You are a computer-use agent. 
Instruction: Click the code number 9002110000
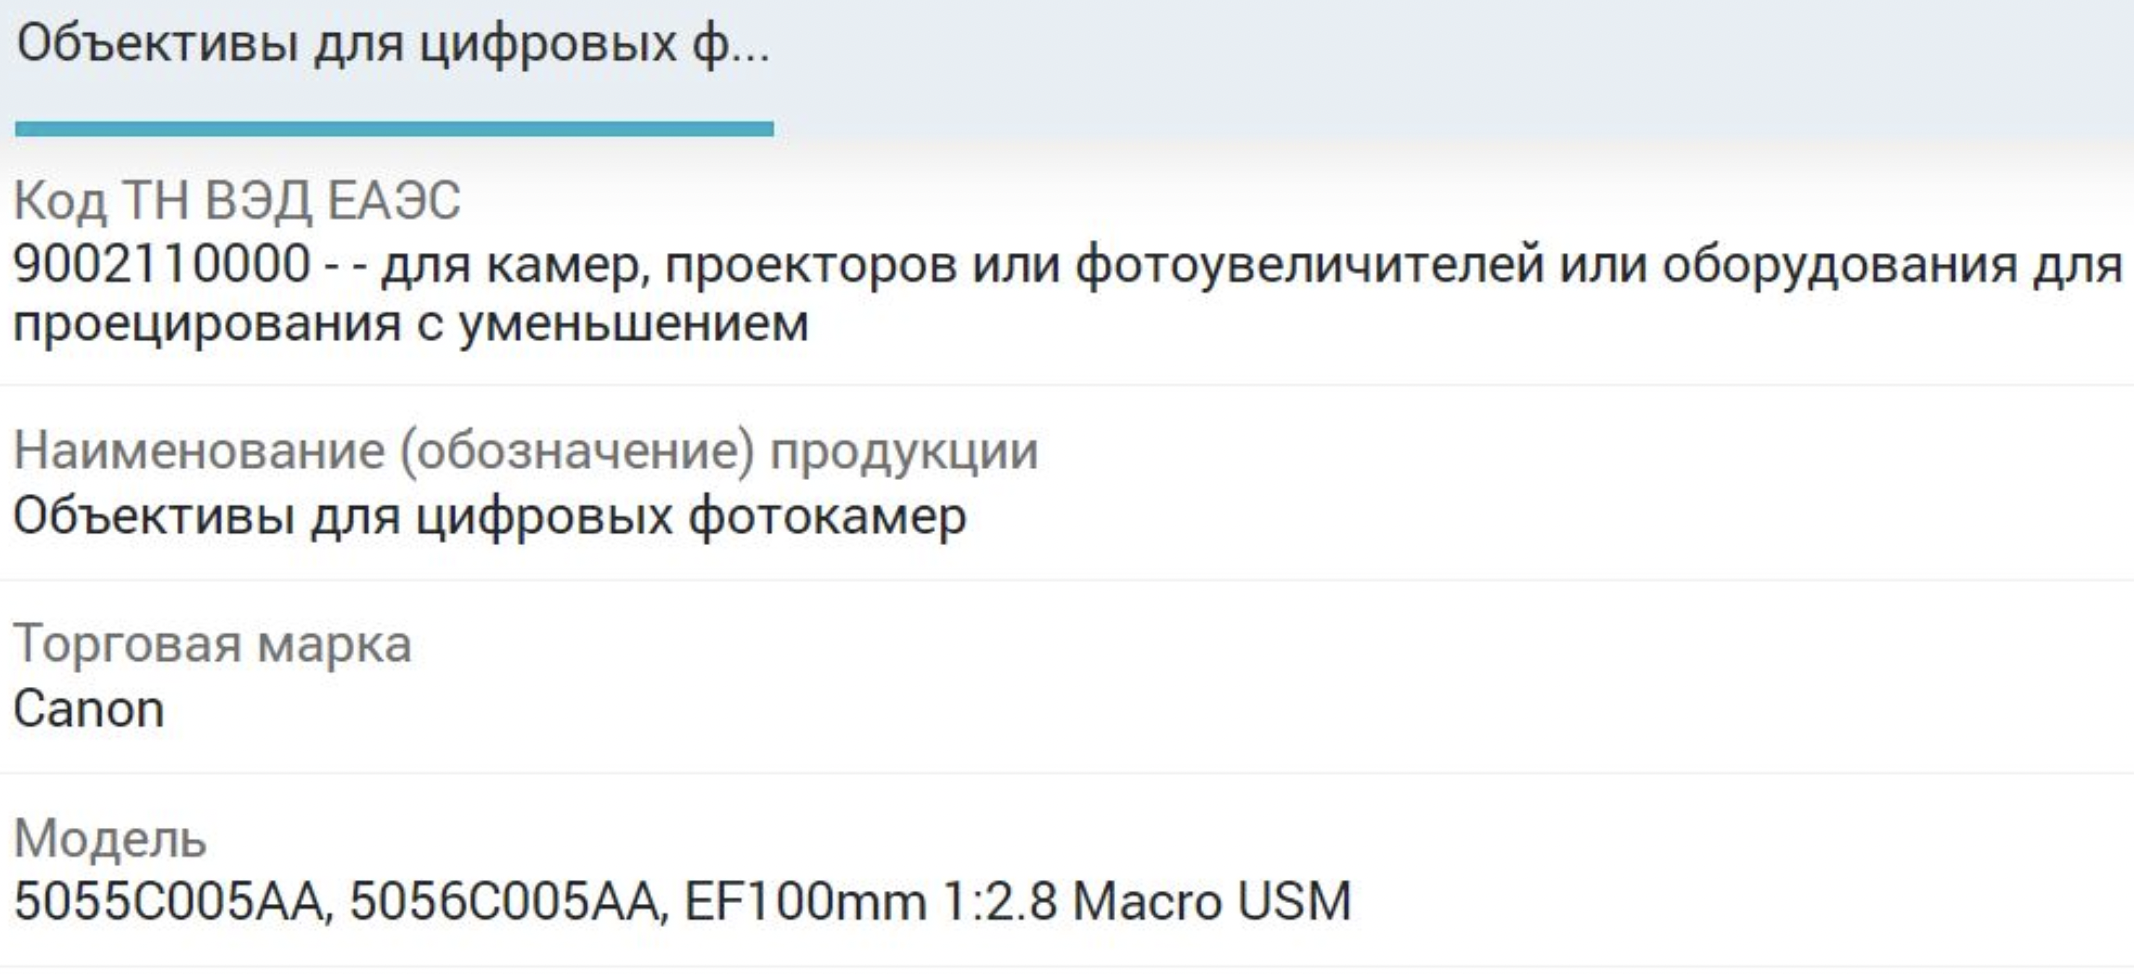(x=162, y=265)
